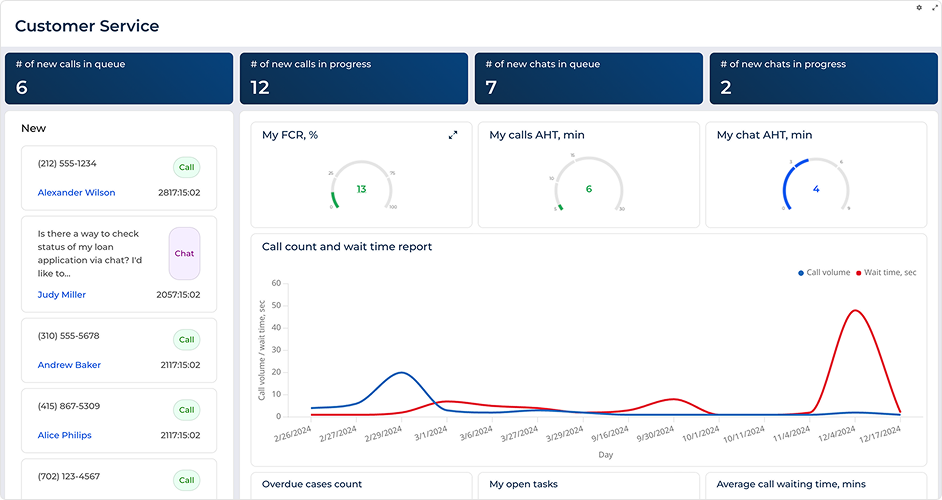The height and width of the screenshot is (500, 942).
Task: Select the new chats in queue tile
Action: click(588, 78)
